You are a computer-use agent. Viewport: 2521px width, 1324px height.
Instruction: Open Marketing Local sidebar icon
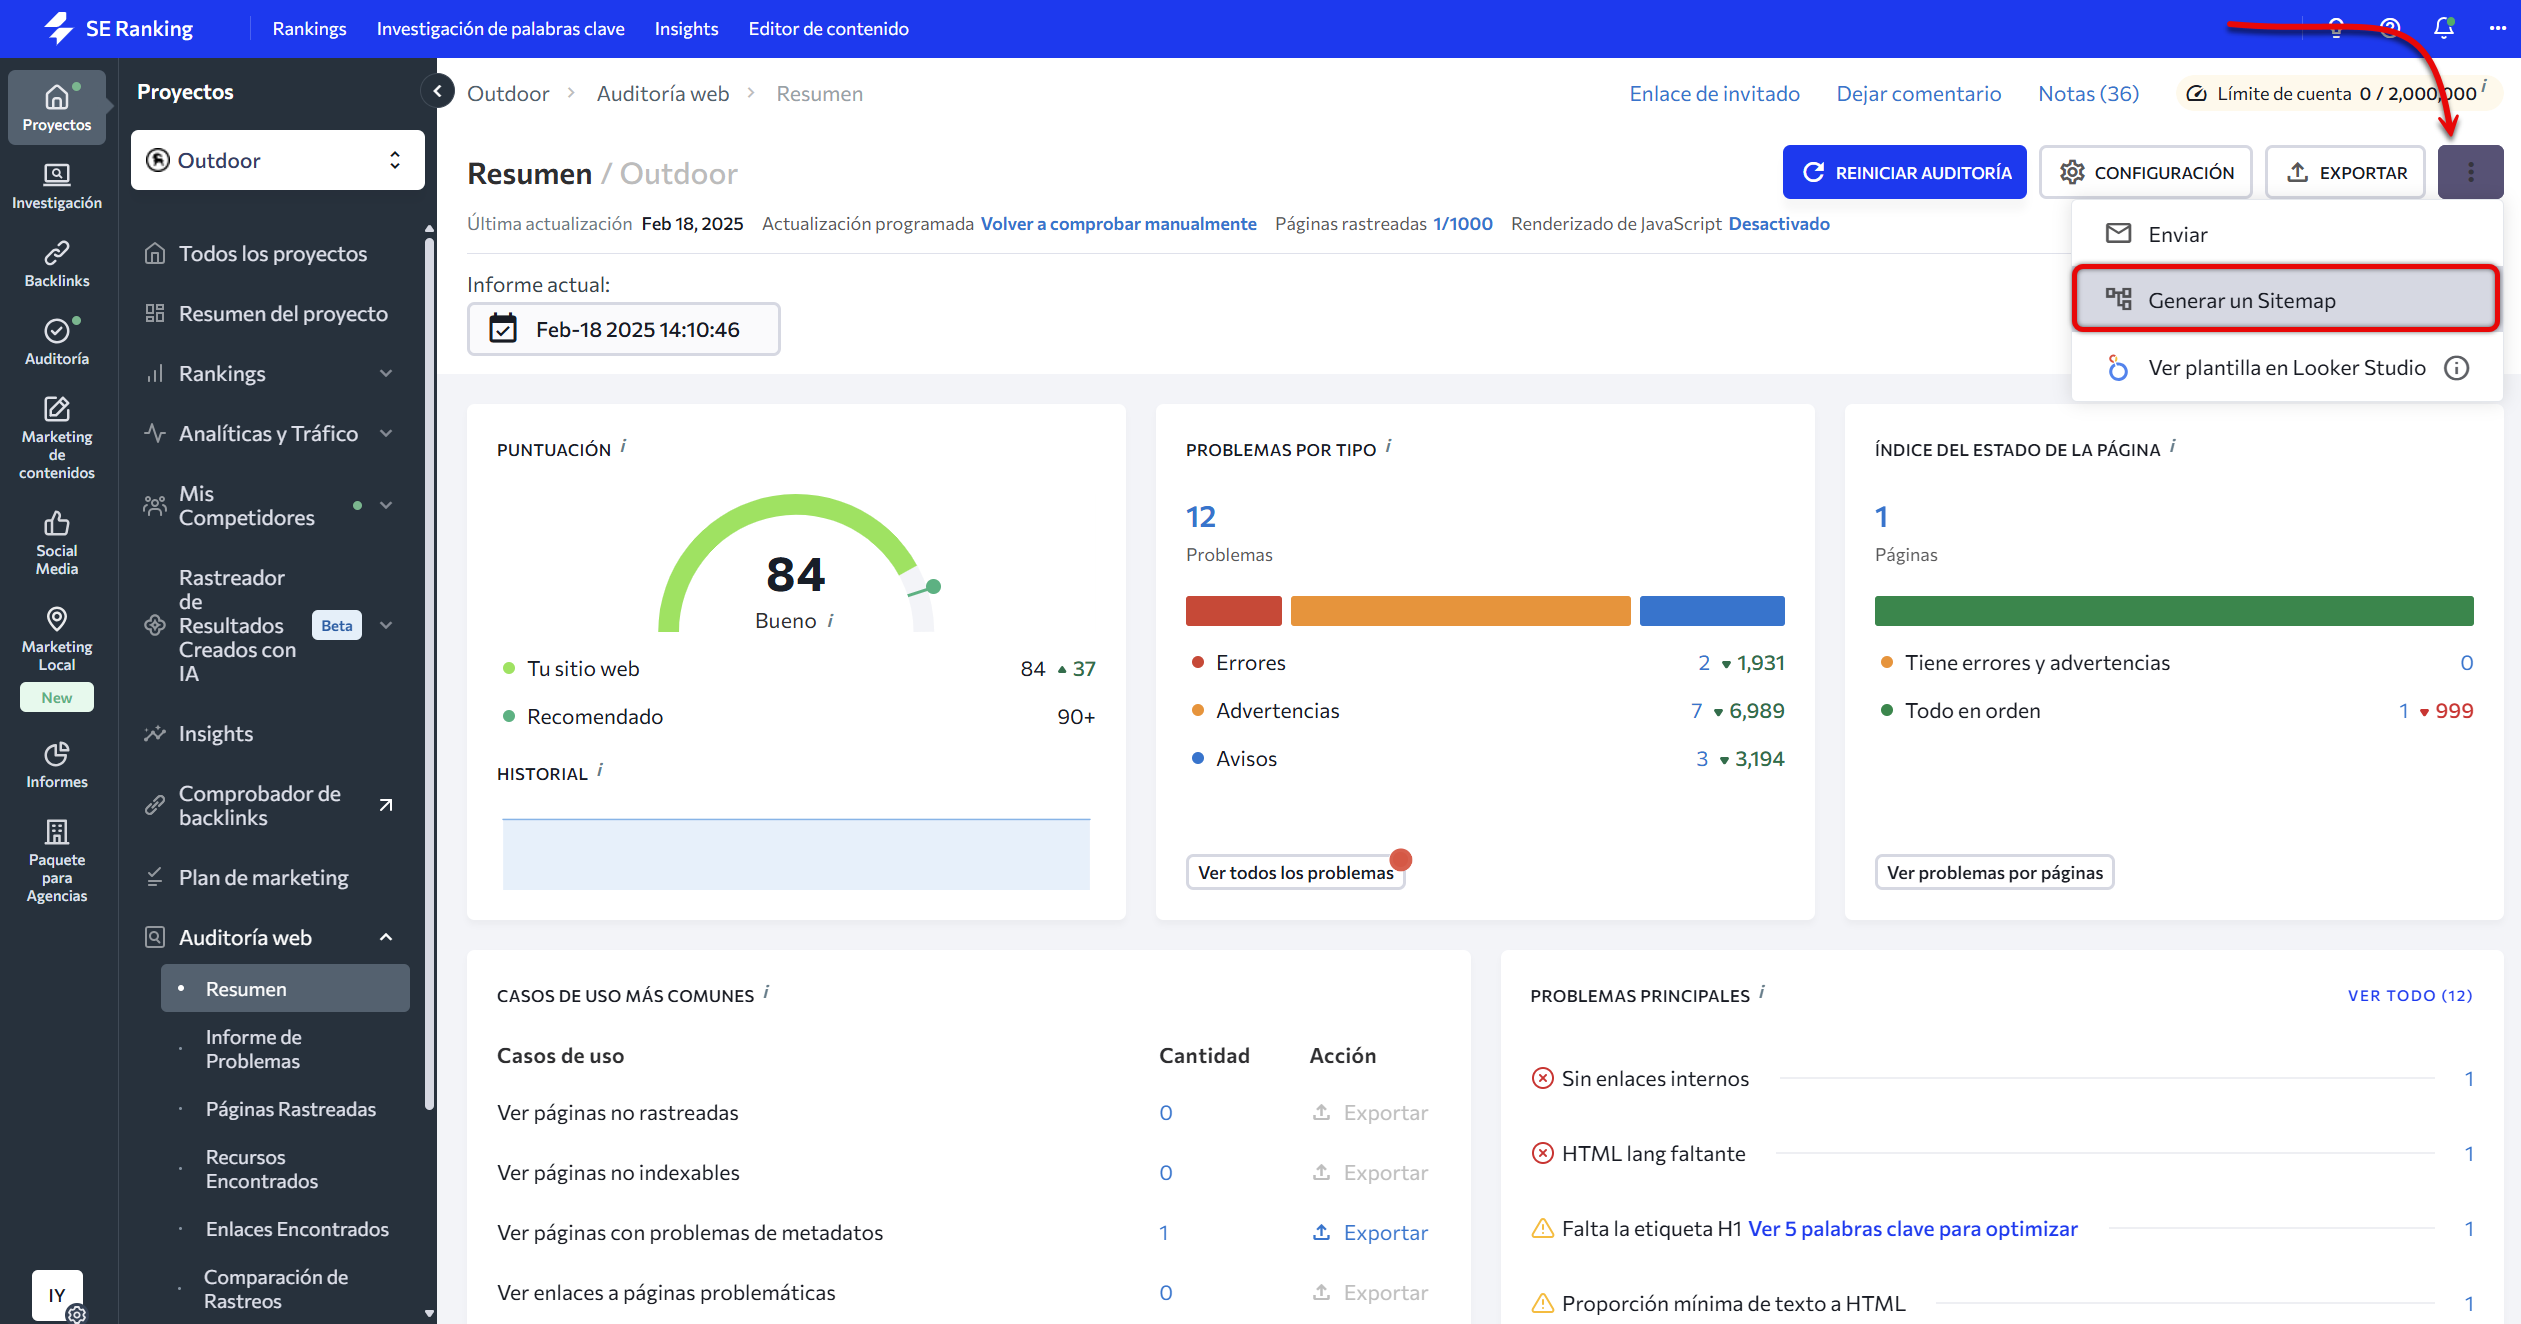(x=57, y=639)
